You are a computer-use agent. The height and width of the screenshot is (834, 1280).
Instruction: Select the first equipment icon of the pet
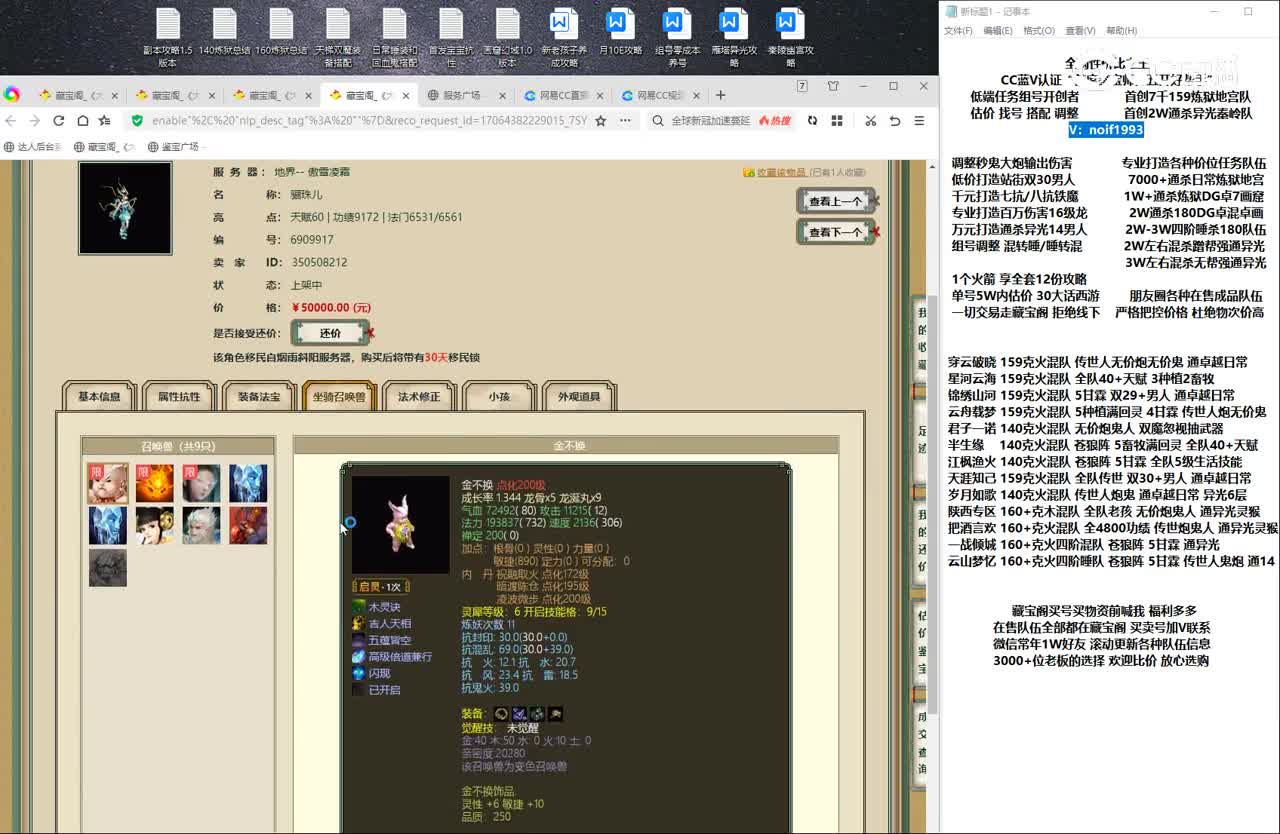(x=501, y=714)
